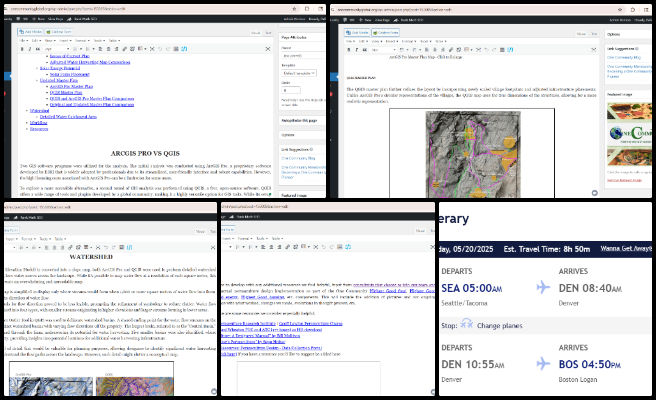
Task: Open Format menu in ARCGIS PRO VS QGIS editor
Action: (82, 41)
